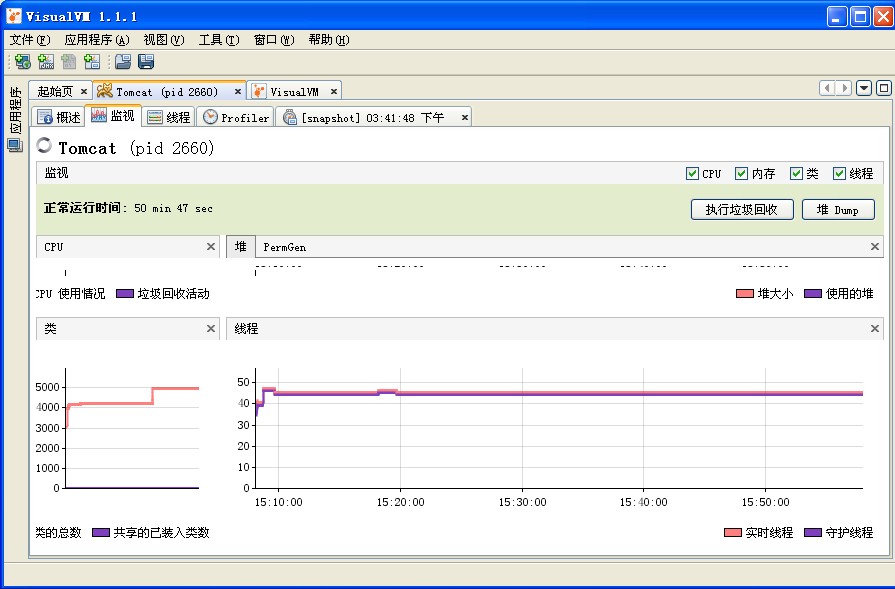Click the 实时线程 legend swatch
The image size is (895, 589).
(x=733, y=532)
